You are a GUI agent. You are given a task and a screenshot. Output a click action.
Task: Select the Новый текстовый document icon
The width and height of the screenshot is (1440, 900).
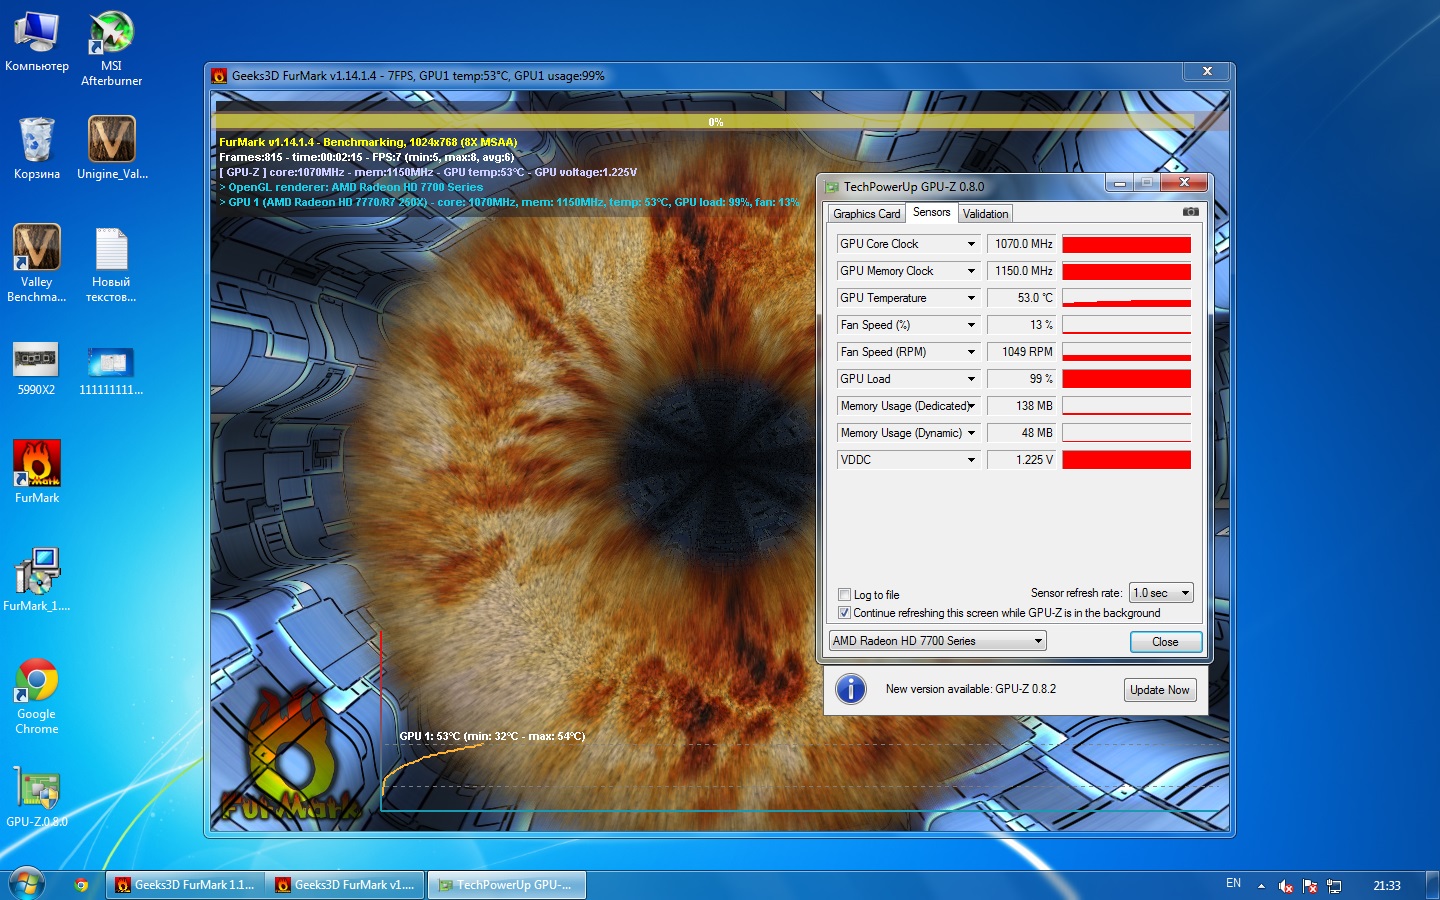coord(111,264)
